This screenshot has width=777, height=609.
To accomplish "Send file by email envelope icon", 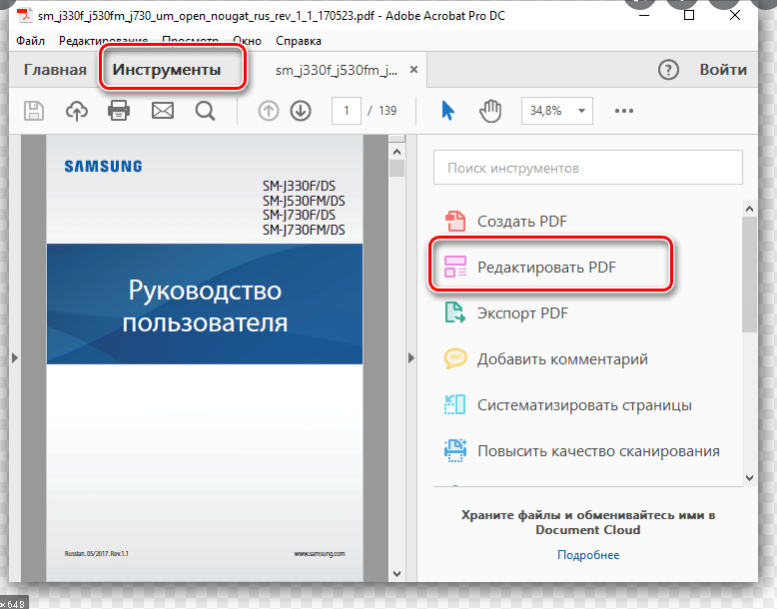I will (163, 111).
